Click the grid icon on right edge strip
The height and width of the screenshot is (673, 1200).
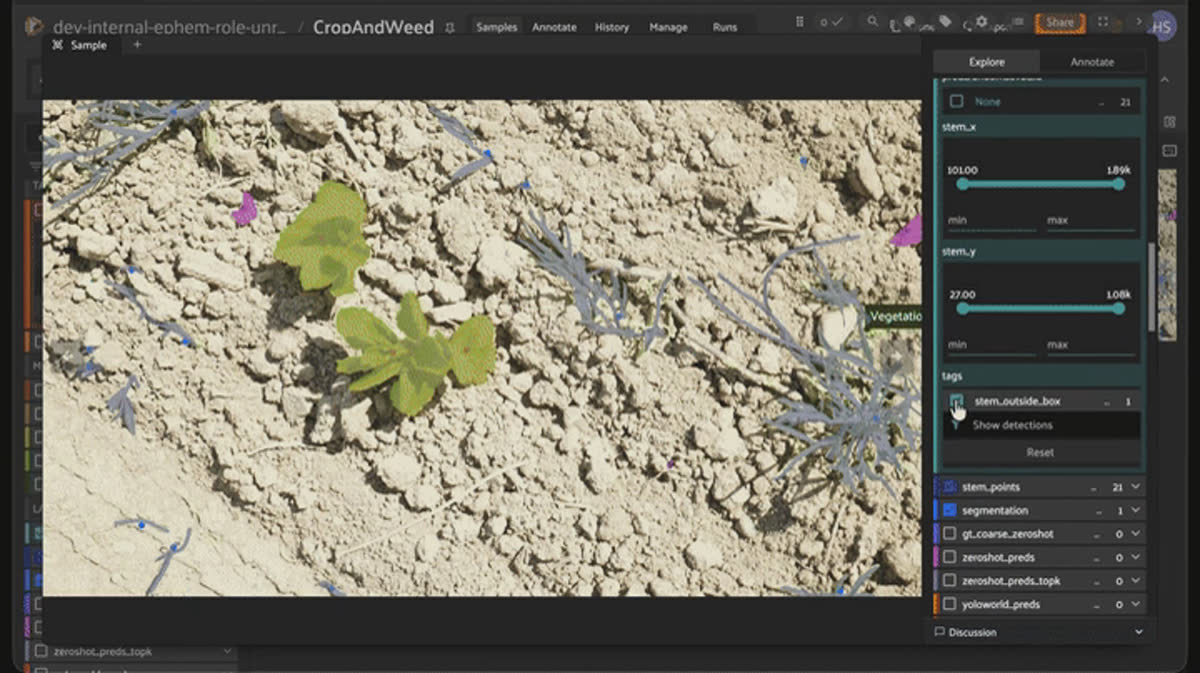tap(1169, 122)
